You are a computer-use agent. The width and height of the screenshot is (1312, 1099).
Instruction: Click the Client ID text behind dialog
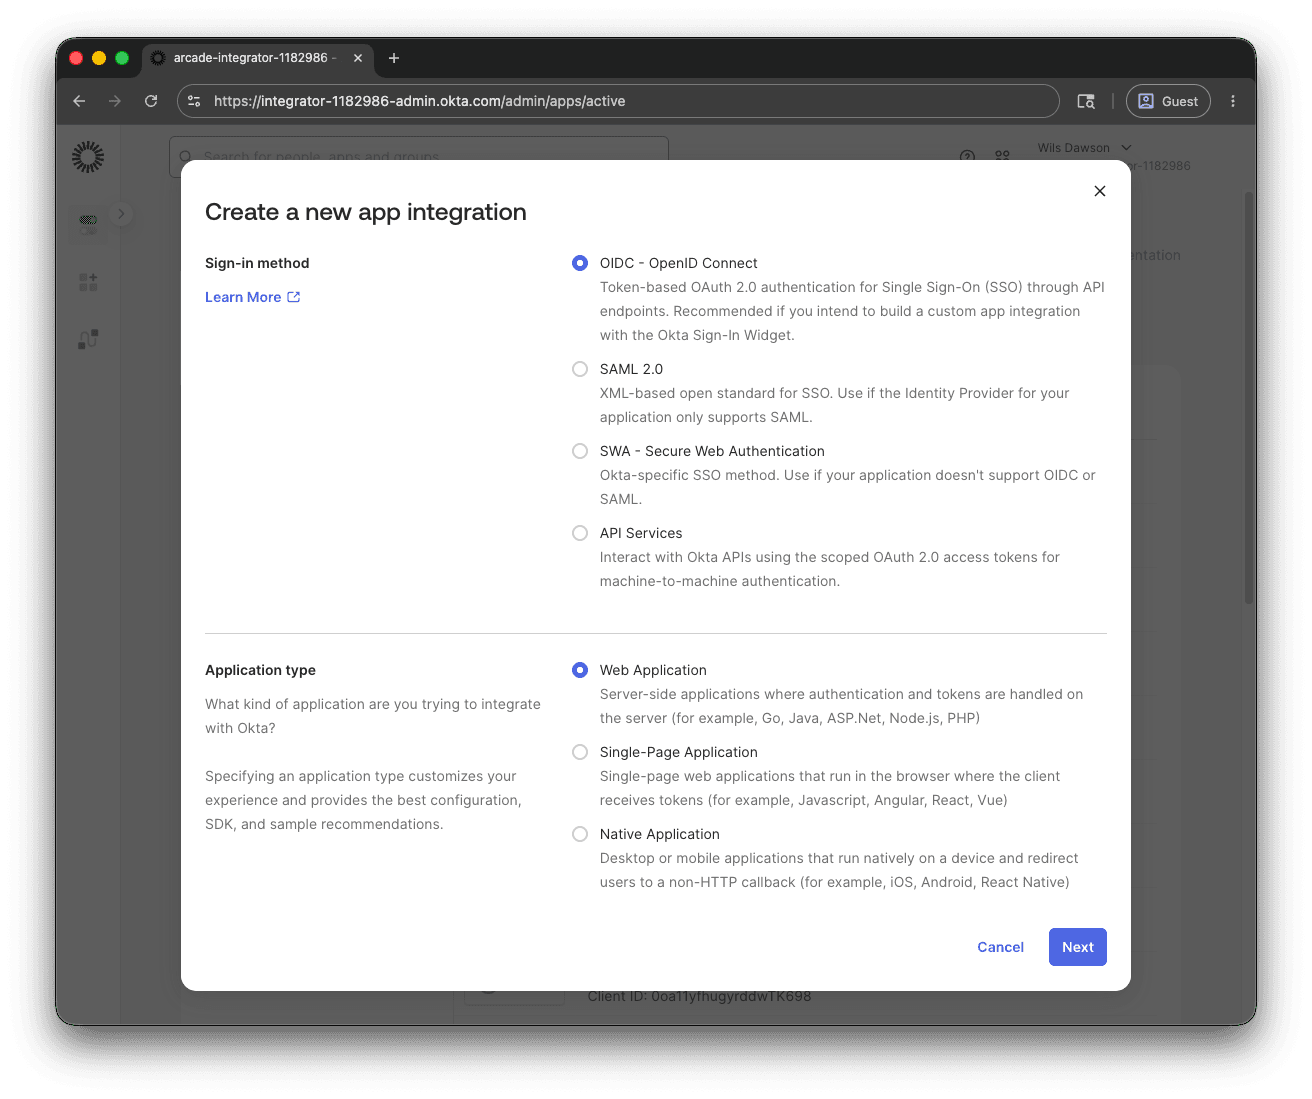pos(699,996)
